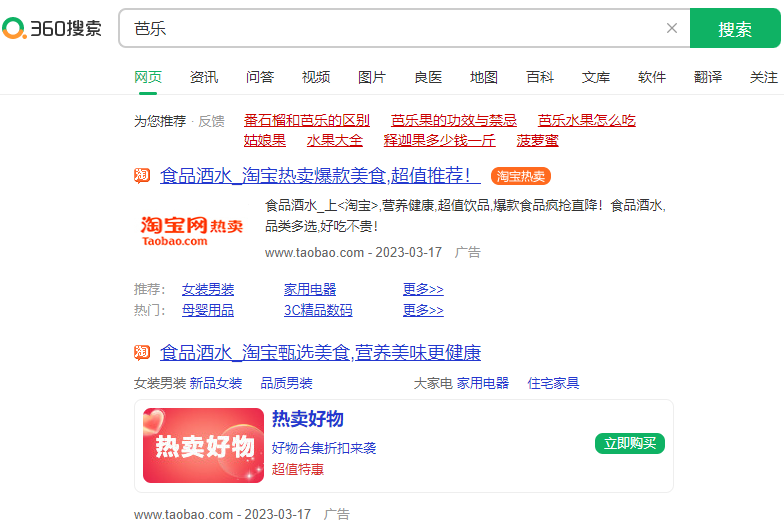Click 更多>> in the 推荐 row
This screenshot has height=526, width=784.
click(423, 289)
